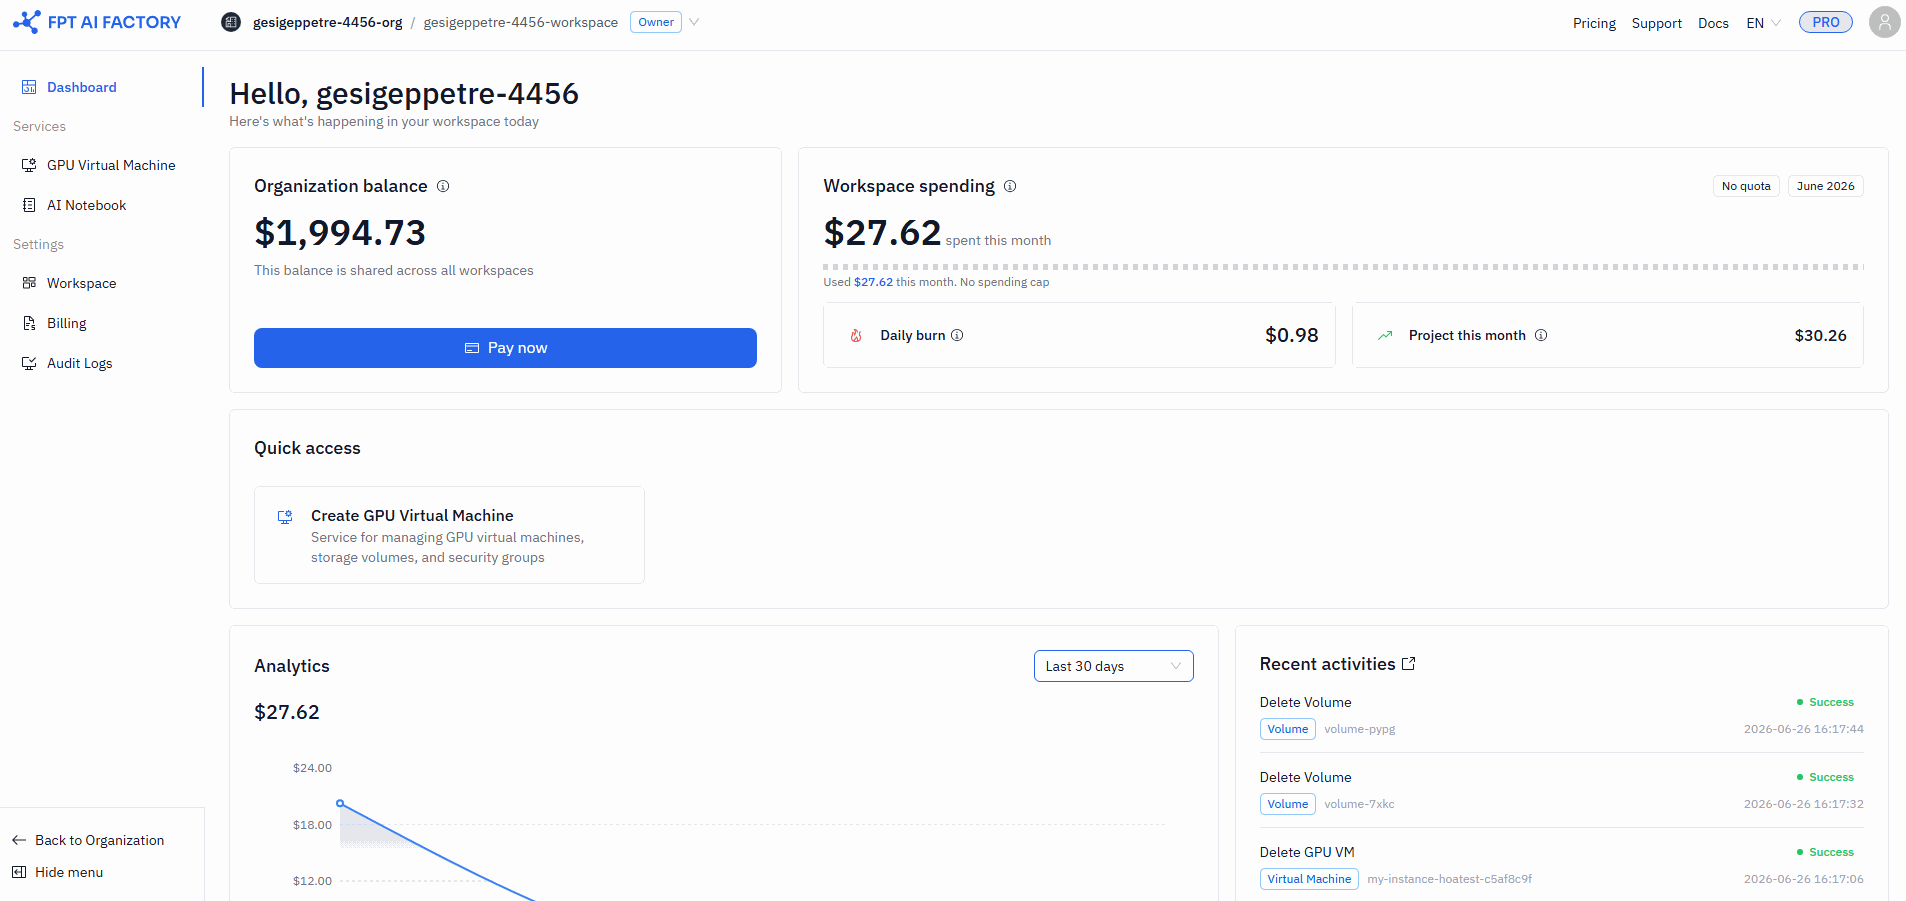Open Recent activities external link icon
The height and width of the screenshot is (901, 1906).
point(1409,664)
